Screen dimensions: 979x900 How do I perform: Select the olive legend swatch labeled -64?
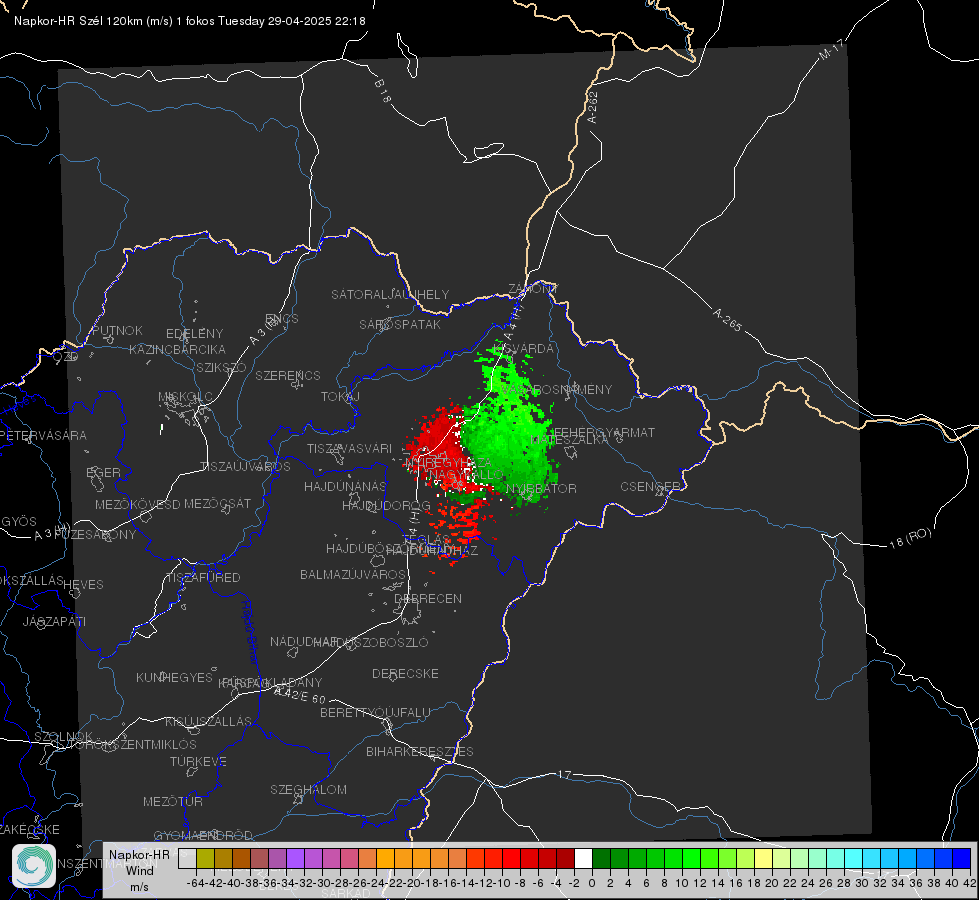pos(205,858)
